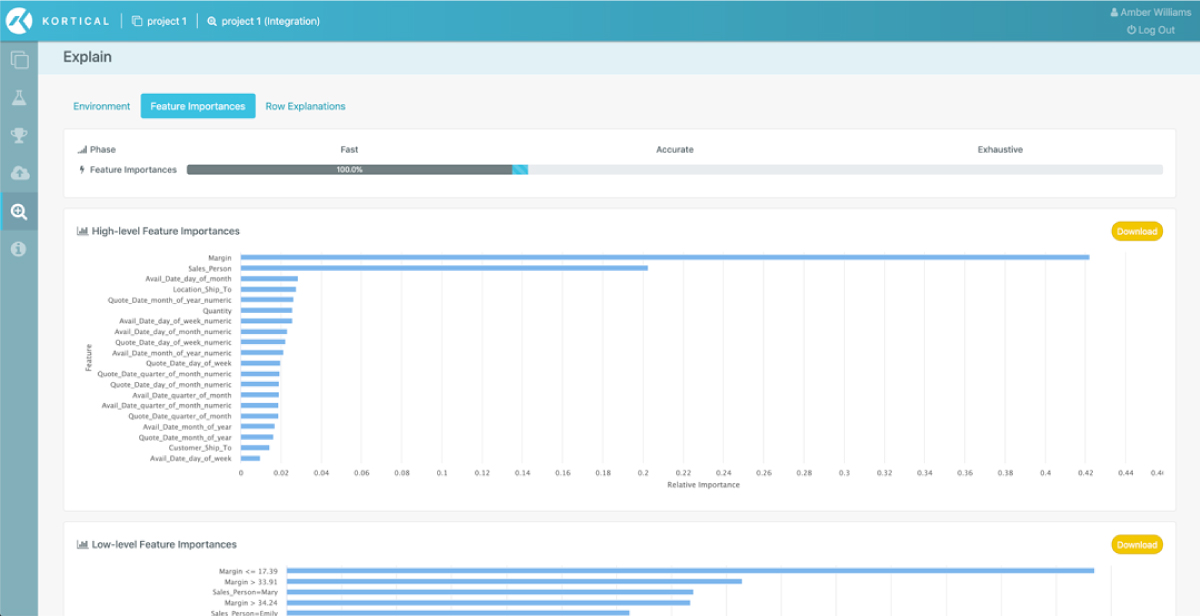The width and height of the screenshot is (1200, 616).
Task: Click the Quantity feature label
Action: pyautogui.click(x=217, y=310)
